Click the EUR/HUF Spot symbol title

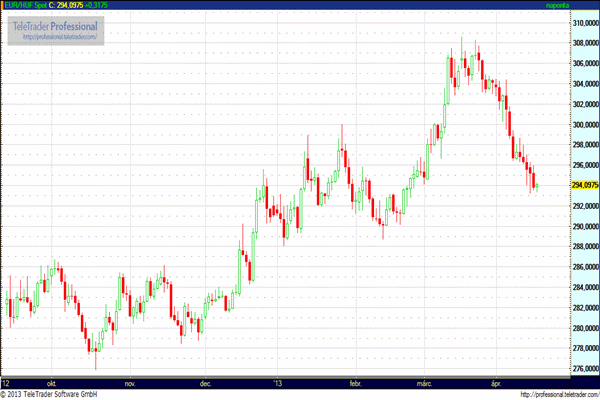coord(24,5)
